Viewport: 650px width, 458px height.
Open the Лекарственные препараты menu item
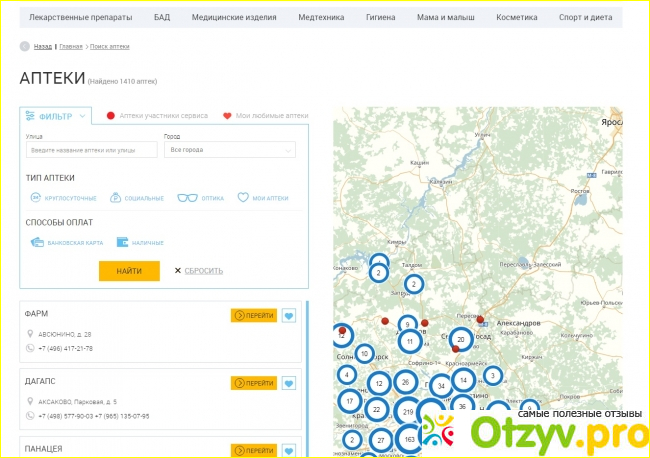(79, 18)
